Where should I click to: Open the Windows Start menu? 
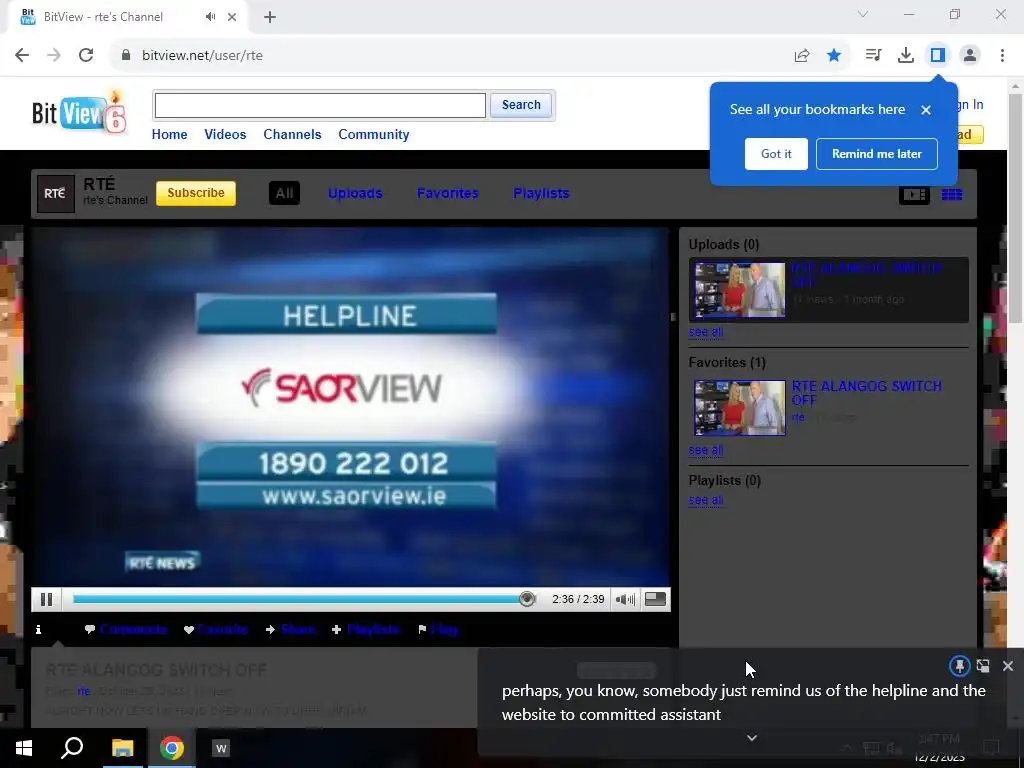(x=24, y=748)
